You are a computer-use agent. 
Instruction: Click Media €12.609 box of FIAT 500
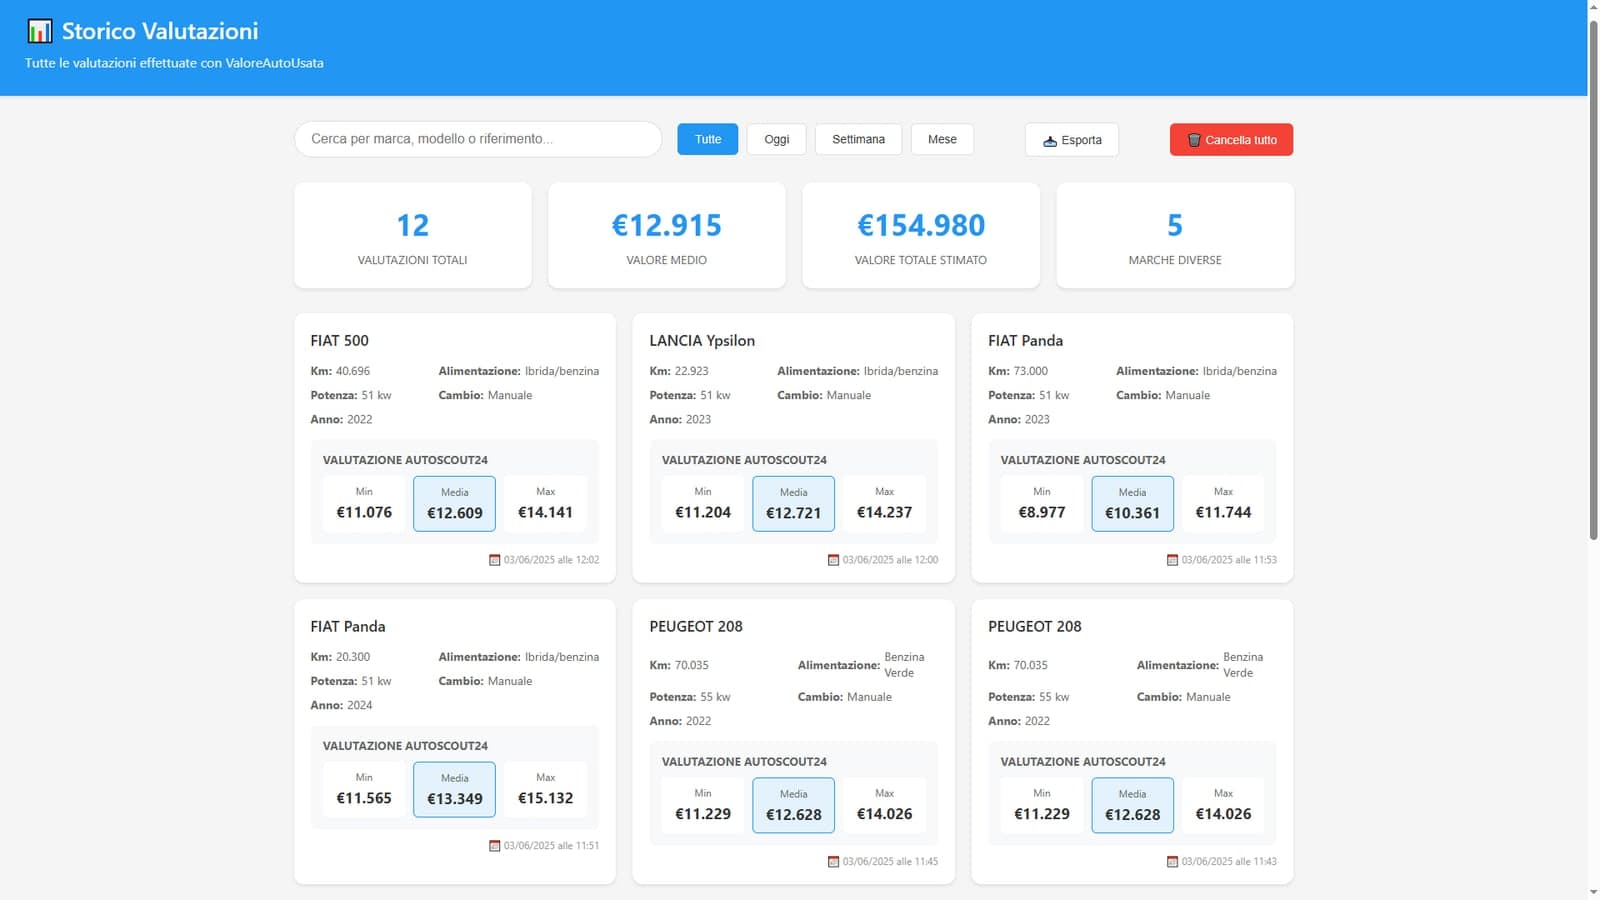[x=455, y=503]
